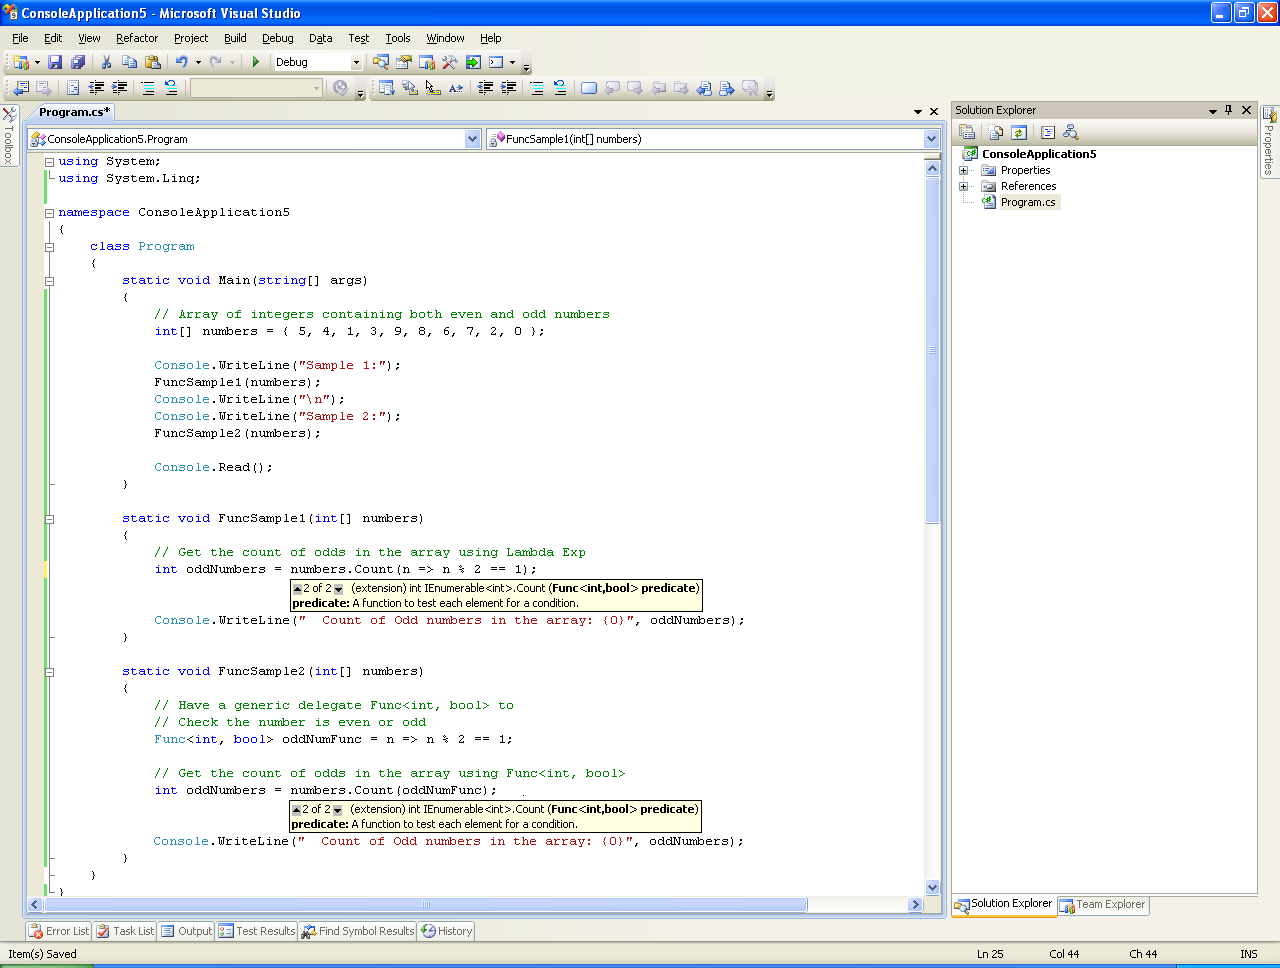1280x968 pixels.
Task: Start debugging with the green play arrow
Action: point(256,62)
